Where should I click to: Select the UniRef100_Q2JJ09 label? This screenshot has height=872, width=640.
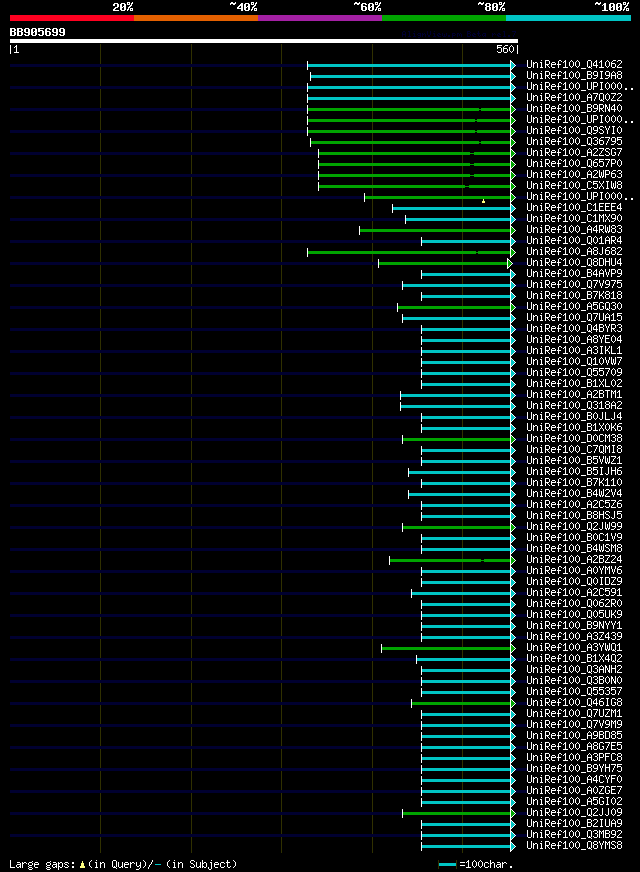pos(574,813)
